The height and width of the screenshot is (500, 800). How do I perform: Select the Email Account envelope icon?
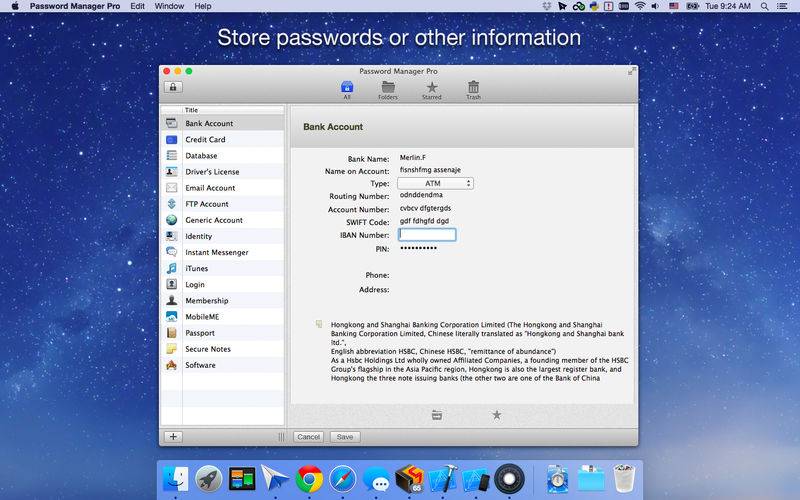171,188
